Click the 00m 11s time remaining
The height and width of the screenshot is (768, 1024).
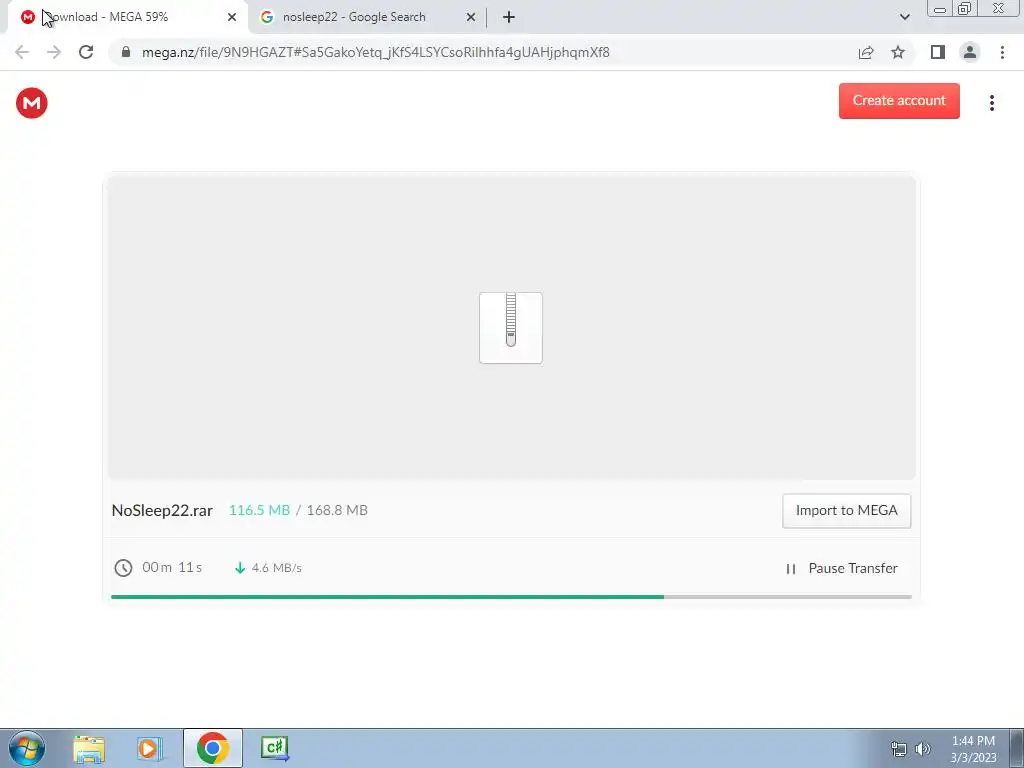[172, 568]
